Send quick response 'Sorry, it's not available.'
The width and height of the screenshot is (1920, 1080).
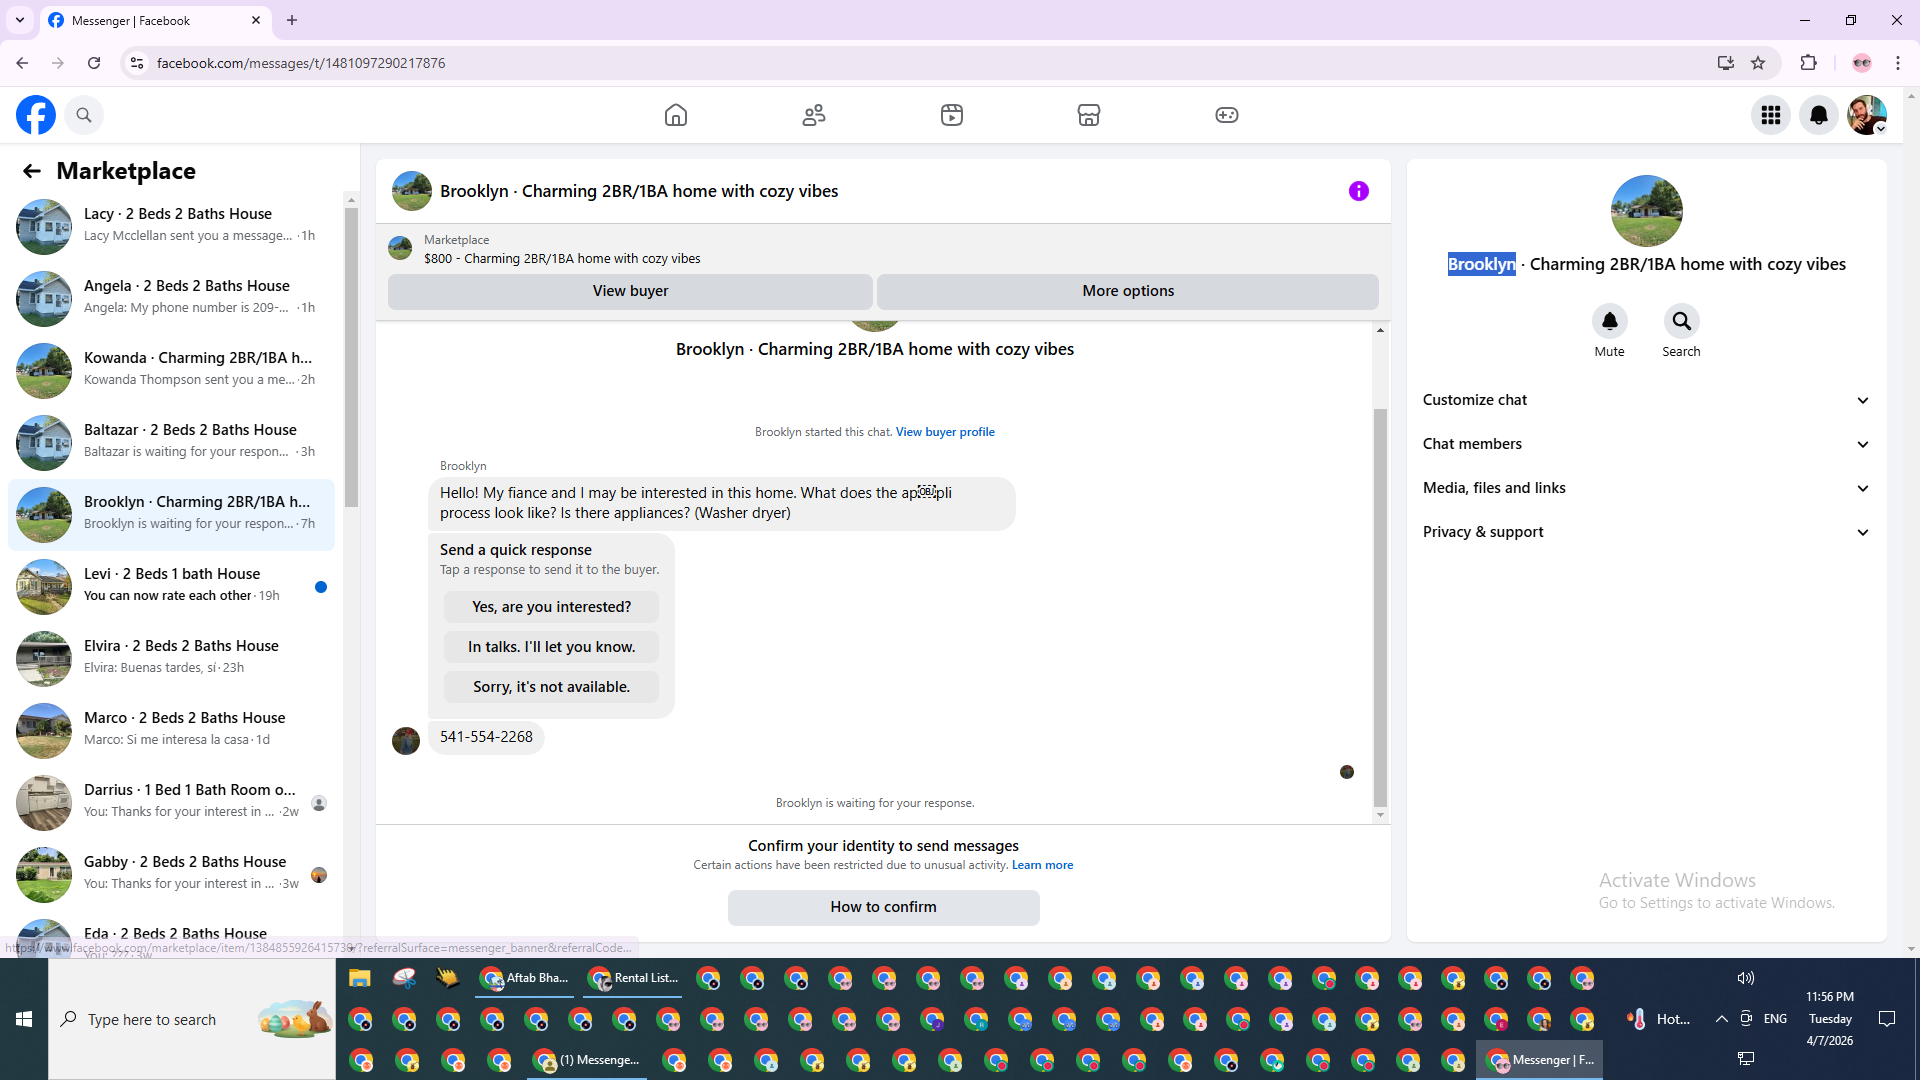551,687
